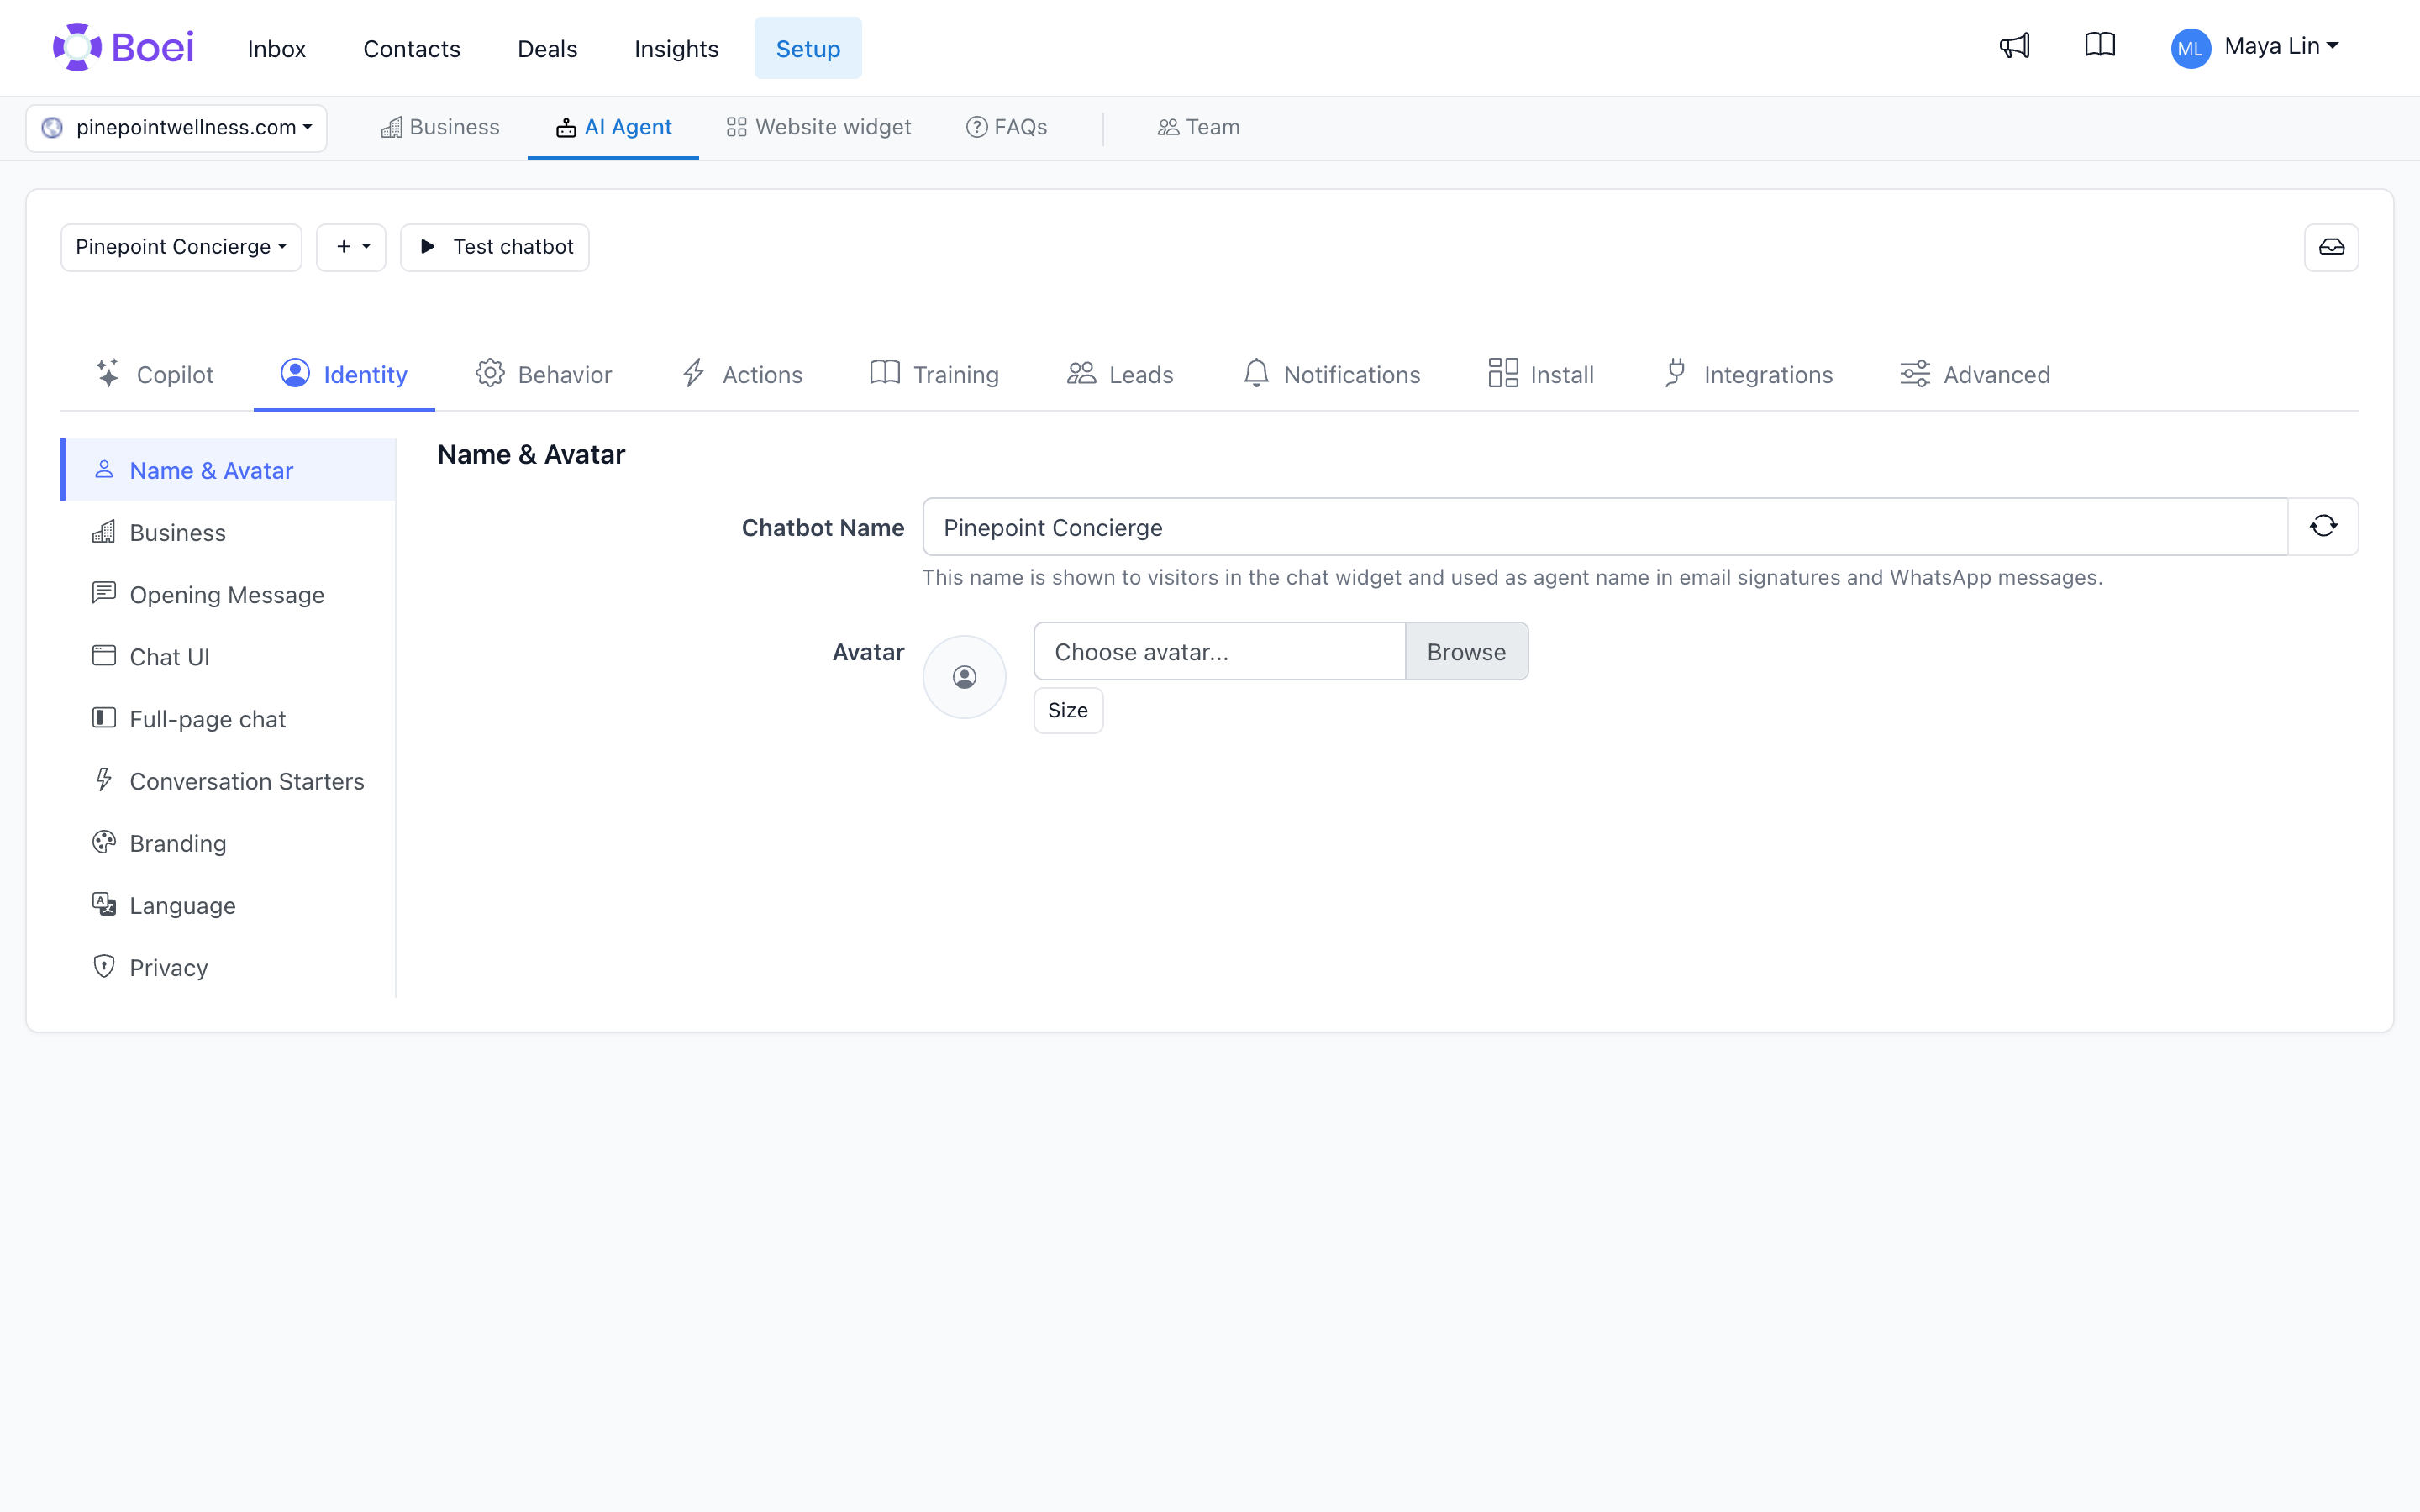Image resolution: width=2420 pixels, height=1512 pixels.
Task: Open the Advanced tab
Action: point(1975,374)
